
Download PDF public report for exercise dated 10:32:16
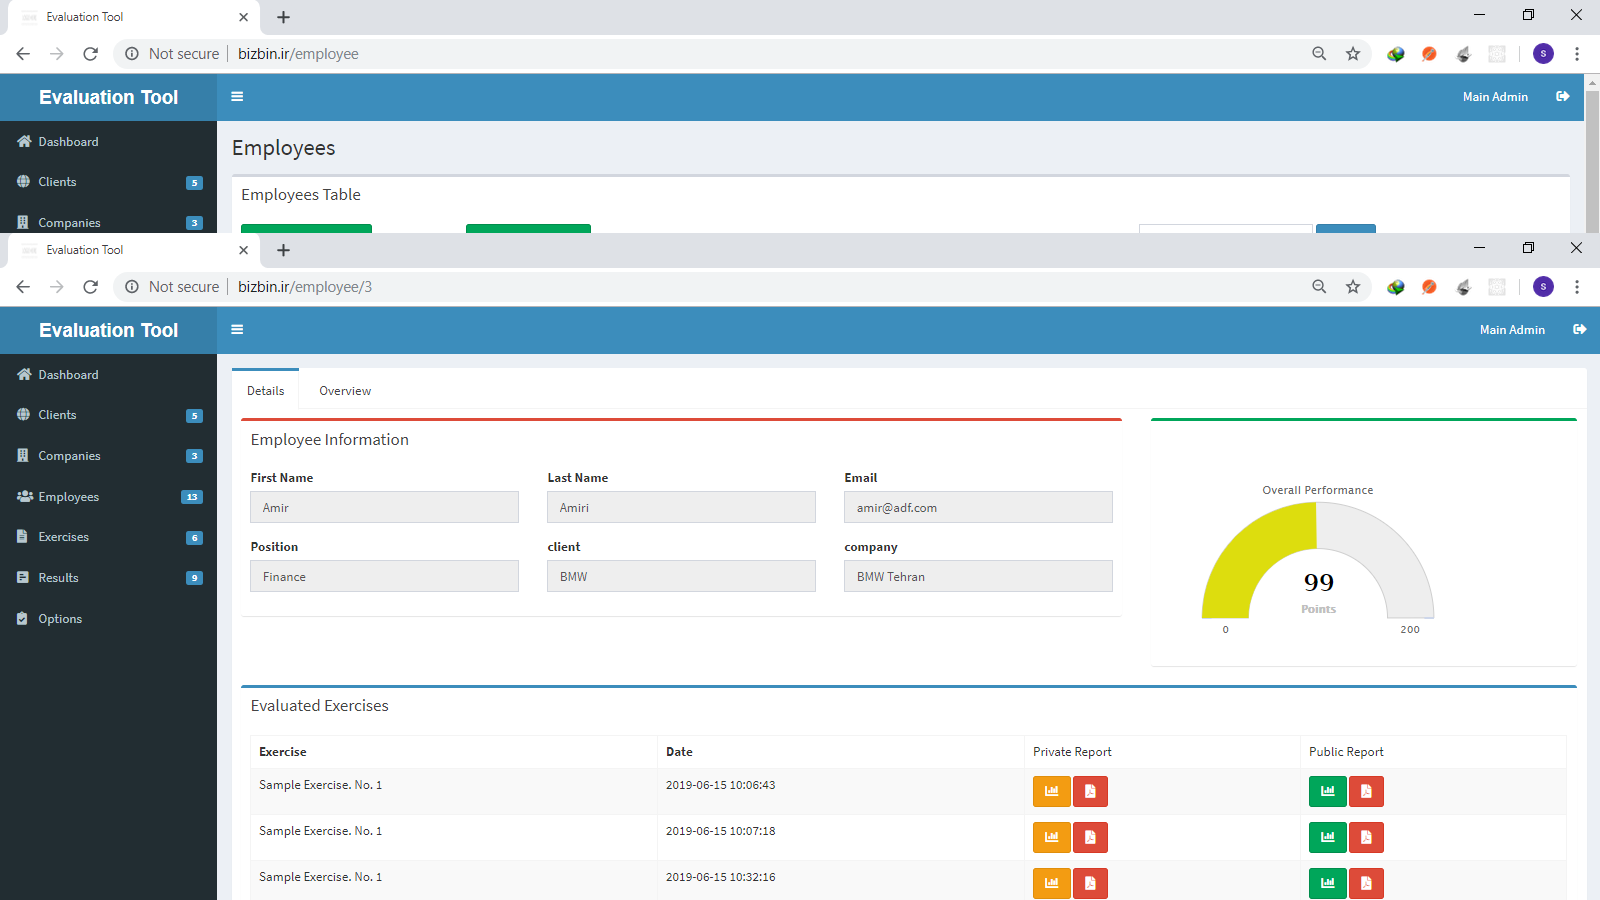tap(1366, 884)
